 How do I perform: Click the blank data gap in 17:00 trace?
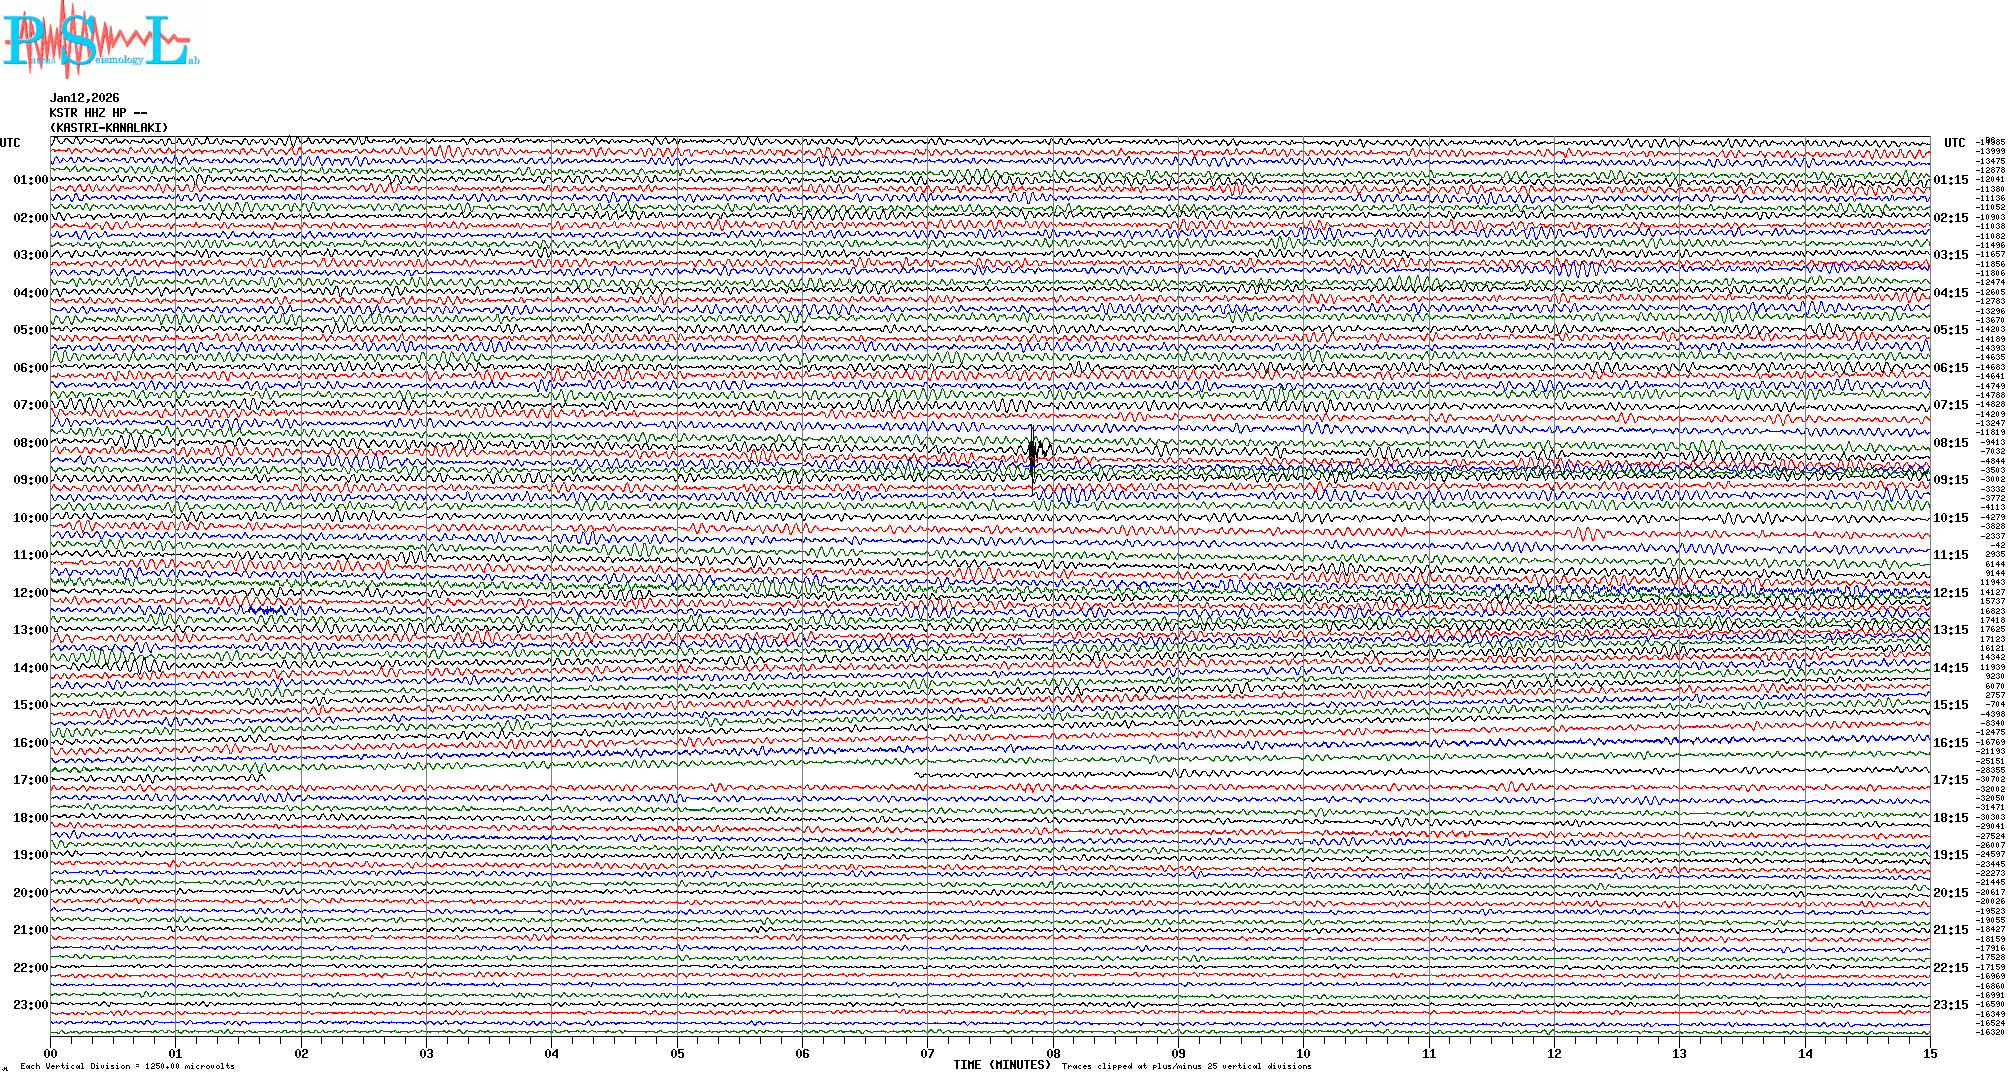point(590,775)
